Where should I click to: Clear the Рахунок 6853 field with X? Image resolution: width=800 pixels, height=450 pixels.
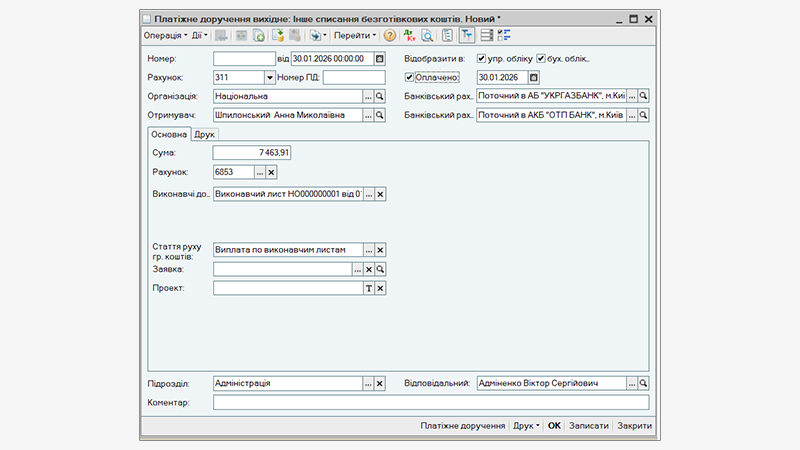(271, 172)
